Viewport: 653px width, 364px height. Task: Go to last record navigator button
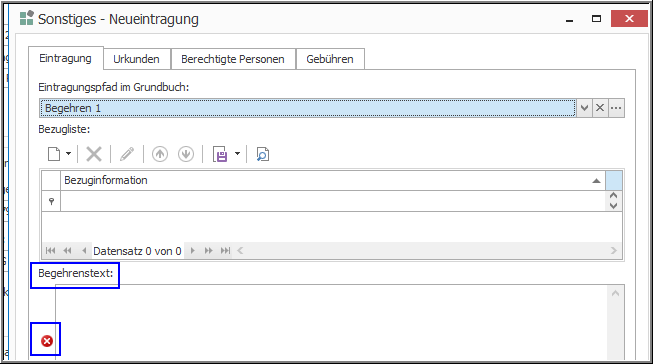coord(225,250)
